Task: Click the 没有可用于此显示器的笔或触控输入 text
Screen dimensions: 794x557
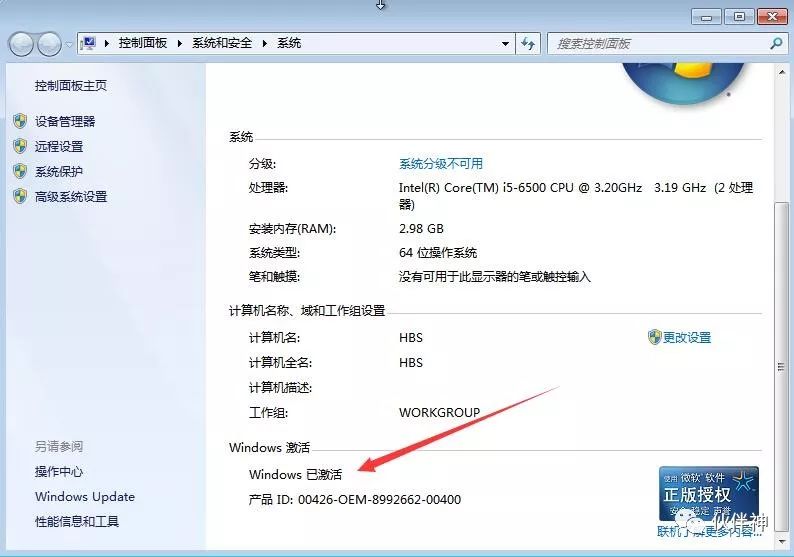Action: point(495,277)
